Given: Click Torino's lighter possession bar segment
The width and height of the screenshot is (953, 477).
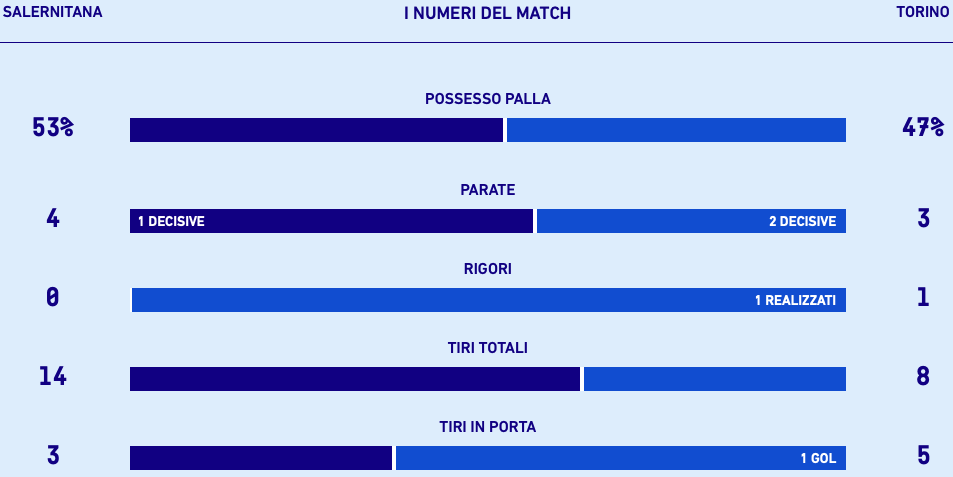Looking at the screenshot, I should 676,130.
